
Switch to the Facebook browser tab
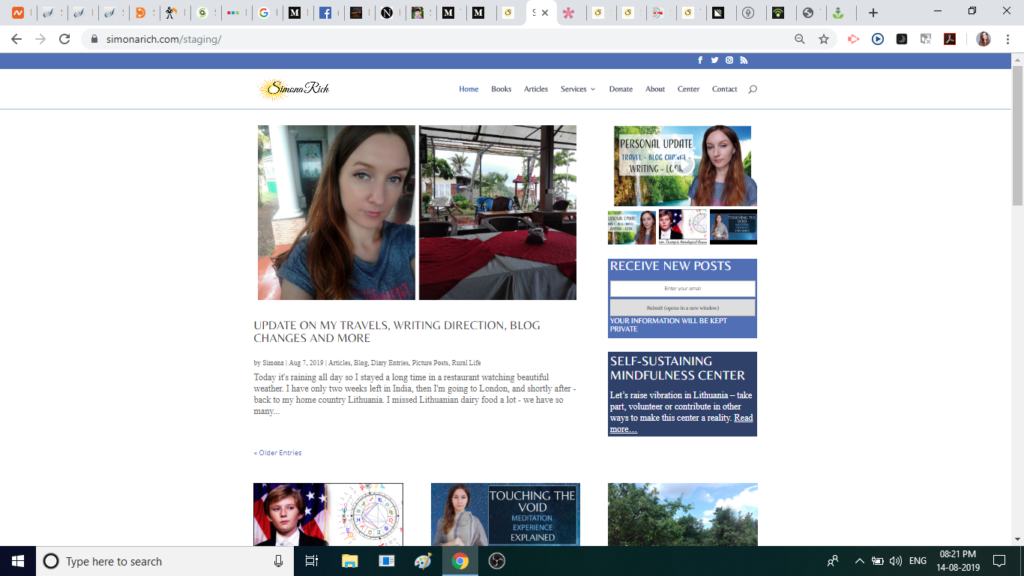point(325,12)
